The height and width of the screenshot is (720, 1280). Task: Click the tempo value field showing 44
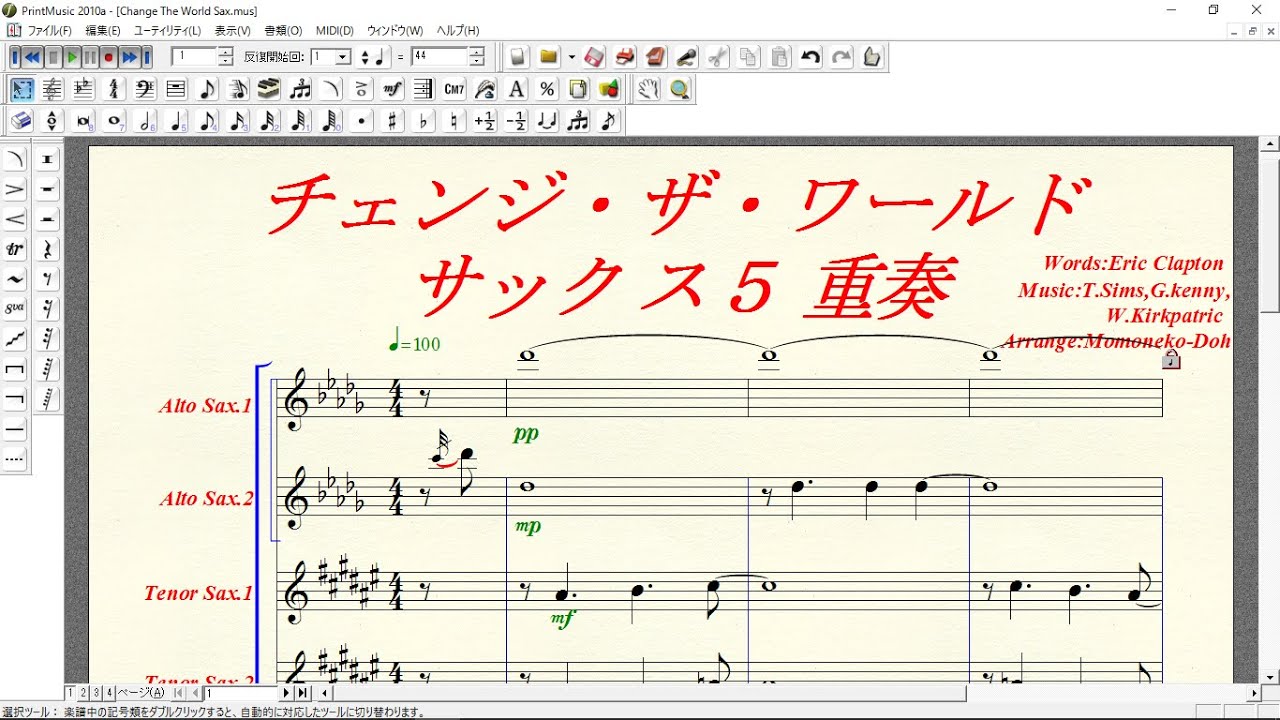[440, 57]
